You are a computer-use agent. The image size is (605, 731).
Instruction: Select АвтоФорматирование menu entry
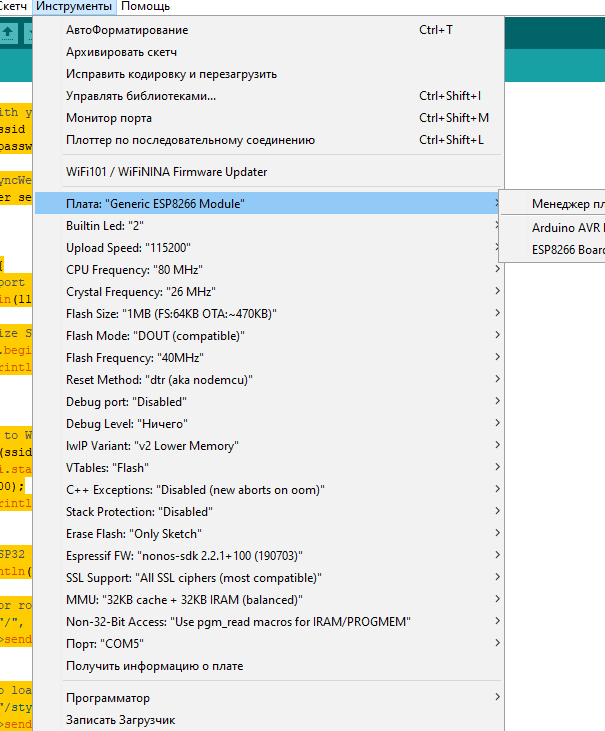click(x=269, y=30)
